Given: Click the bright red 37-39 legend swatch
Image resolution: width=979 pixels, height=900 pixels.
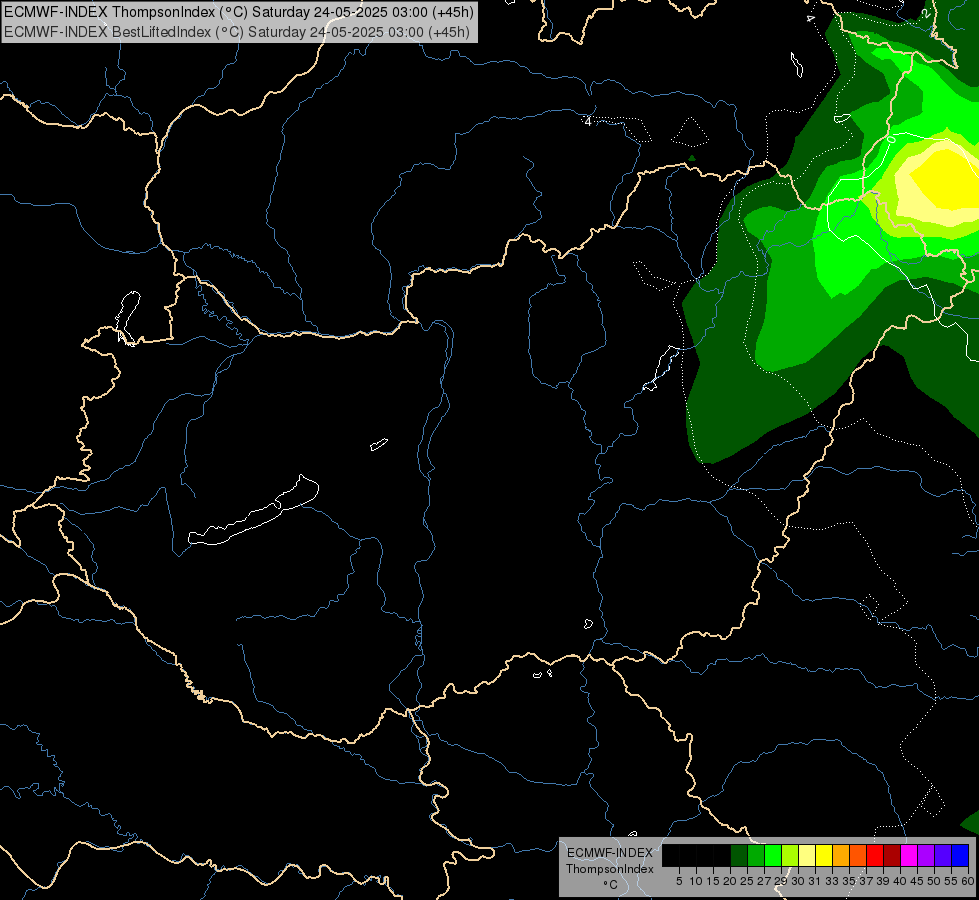Looking at the screenshot, I should point(875,855).
